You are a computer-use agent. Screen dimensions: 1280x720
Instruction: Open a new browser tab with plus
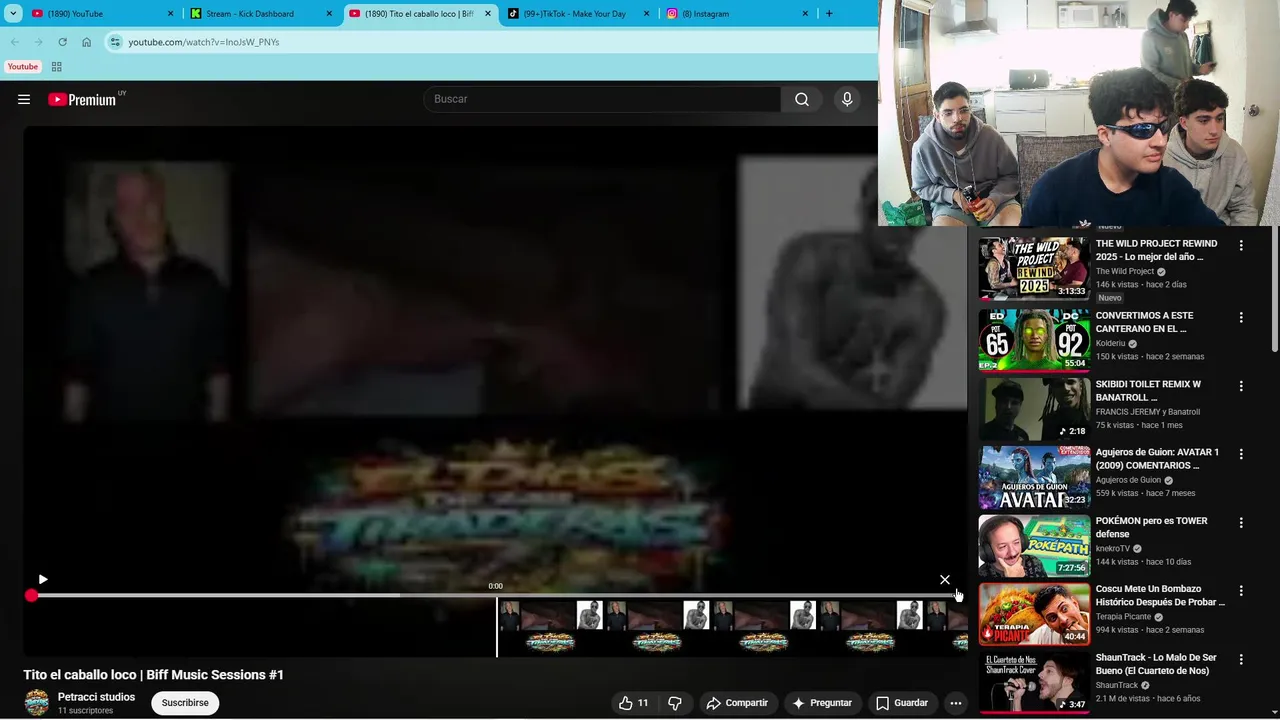tap(829, 14)
